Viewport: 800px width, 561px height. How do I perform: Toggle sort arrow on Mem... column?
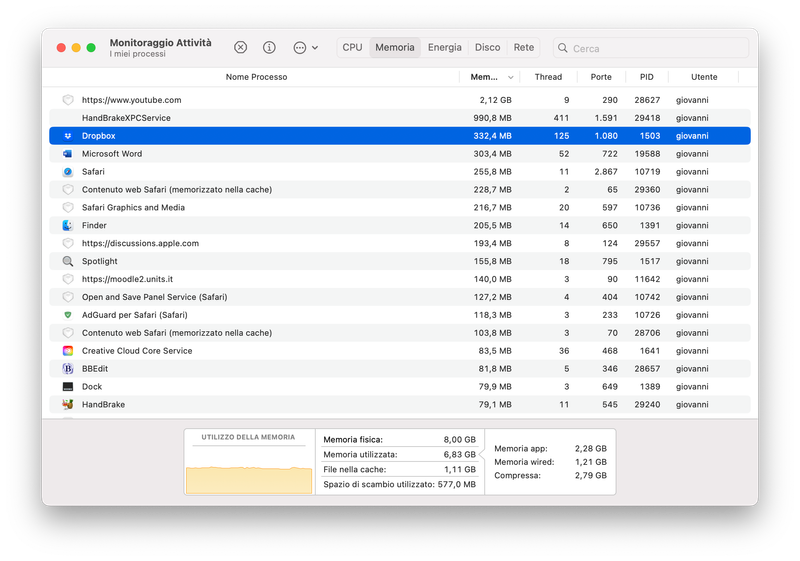tap(510, 78)
